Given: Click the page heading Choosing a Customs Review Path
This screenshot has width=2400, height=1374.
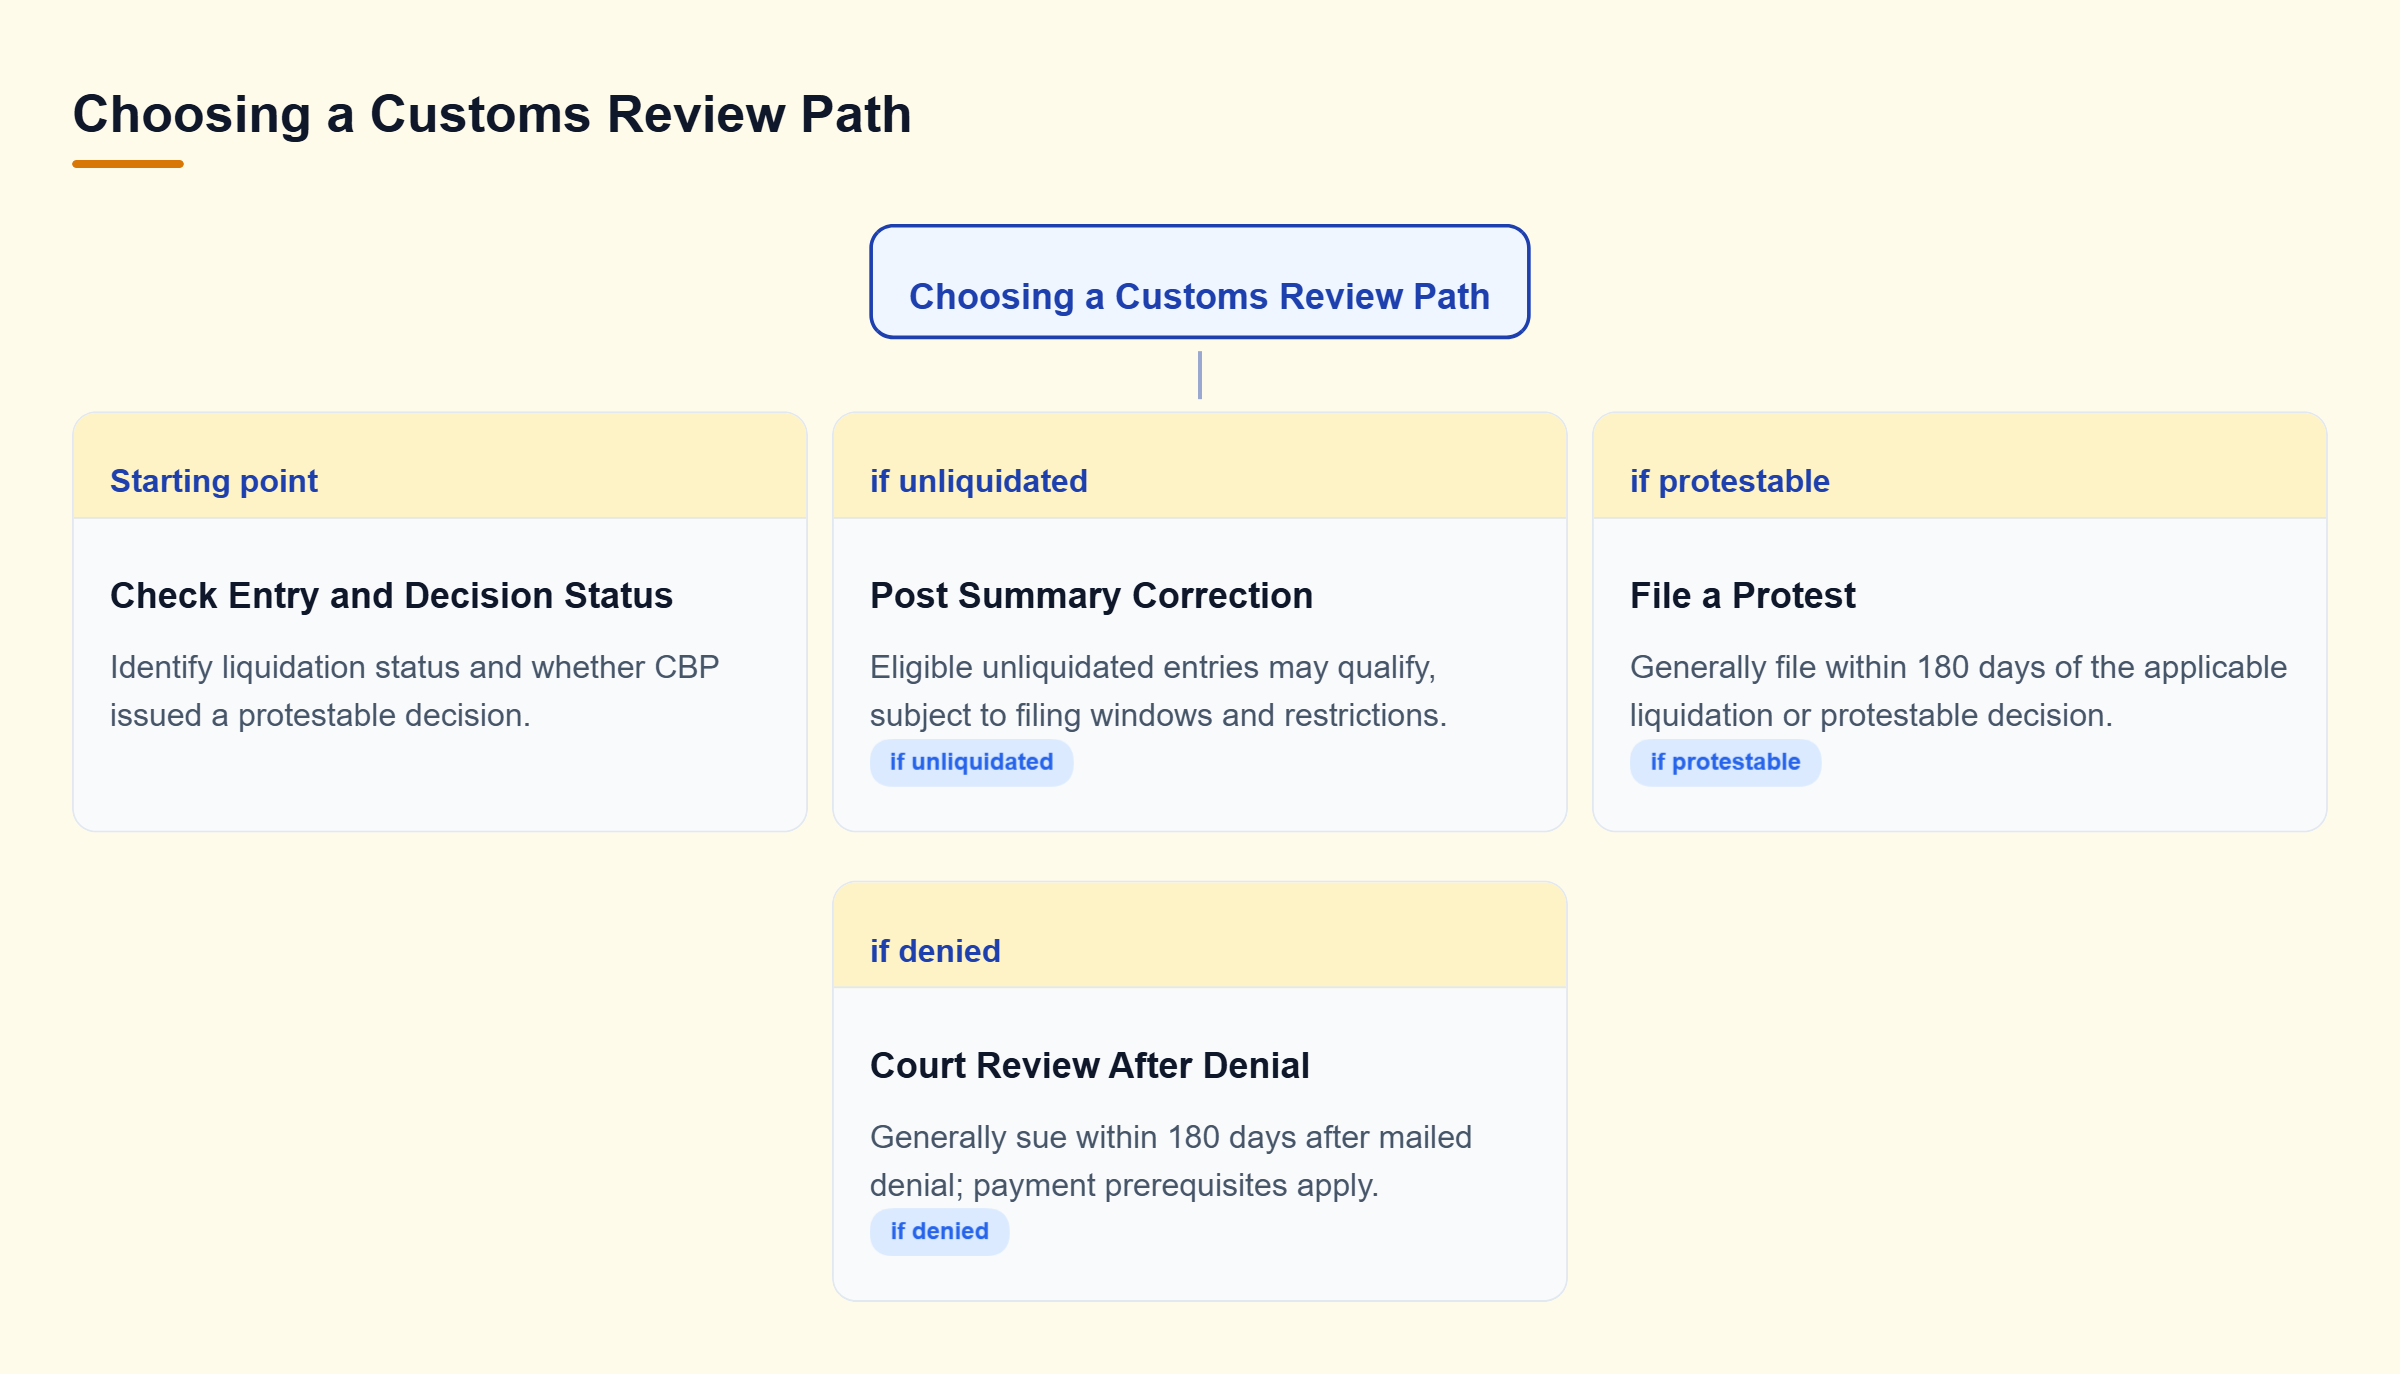Looking at the screenshot, I should 492,114.
